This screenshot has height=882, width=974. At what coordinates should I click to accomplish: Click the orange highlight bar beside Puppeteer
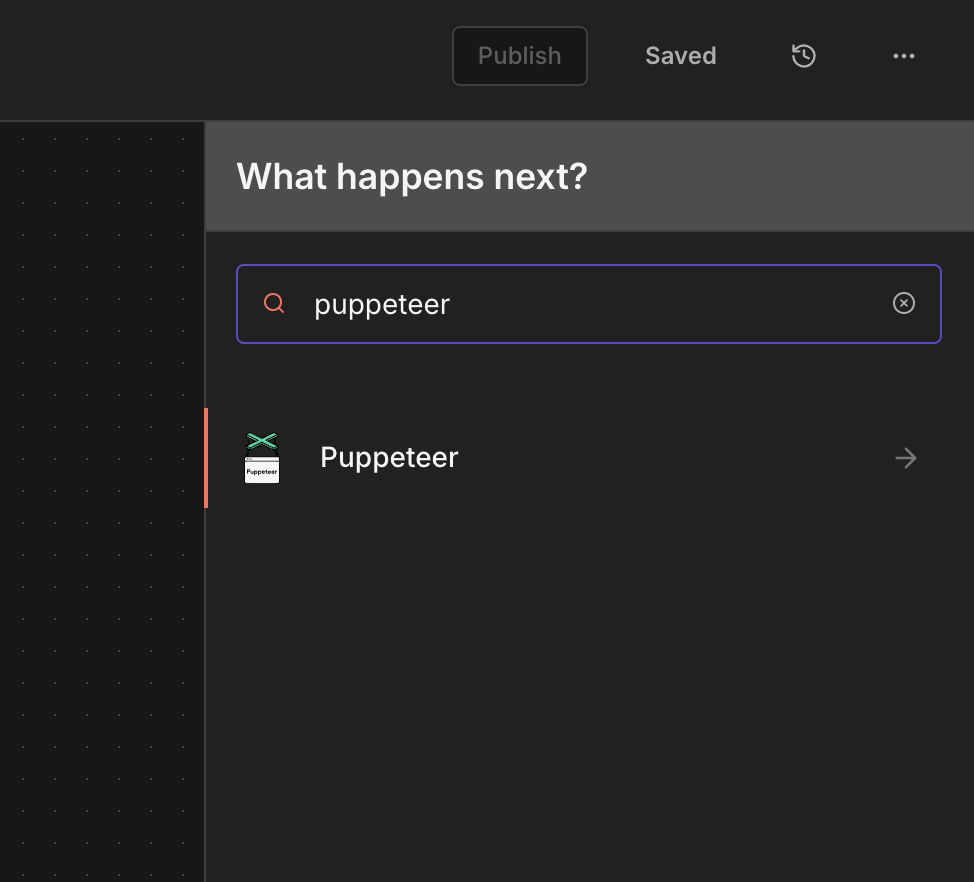click(x=206, y=458)
